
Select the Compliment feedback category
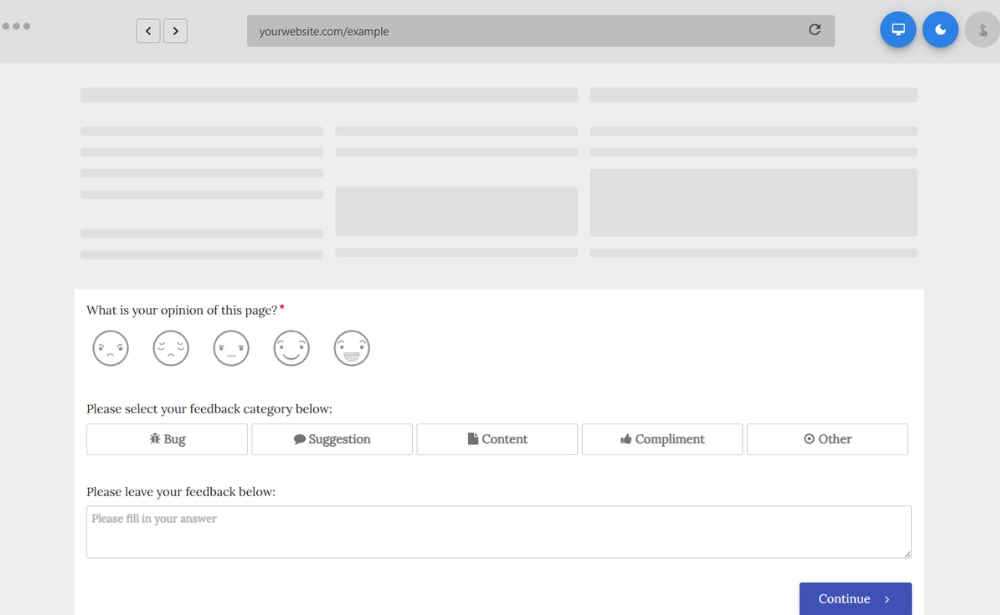point(662,439)
